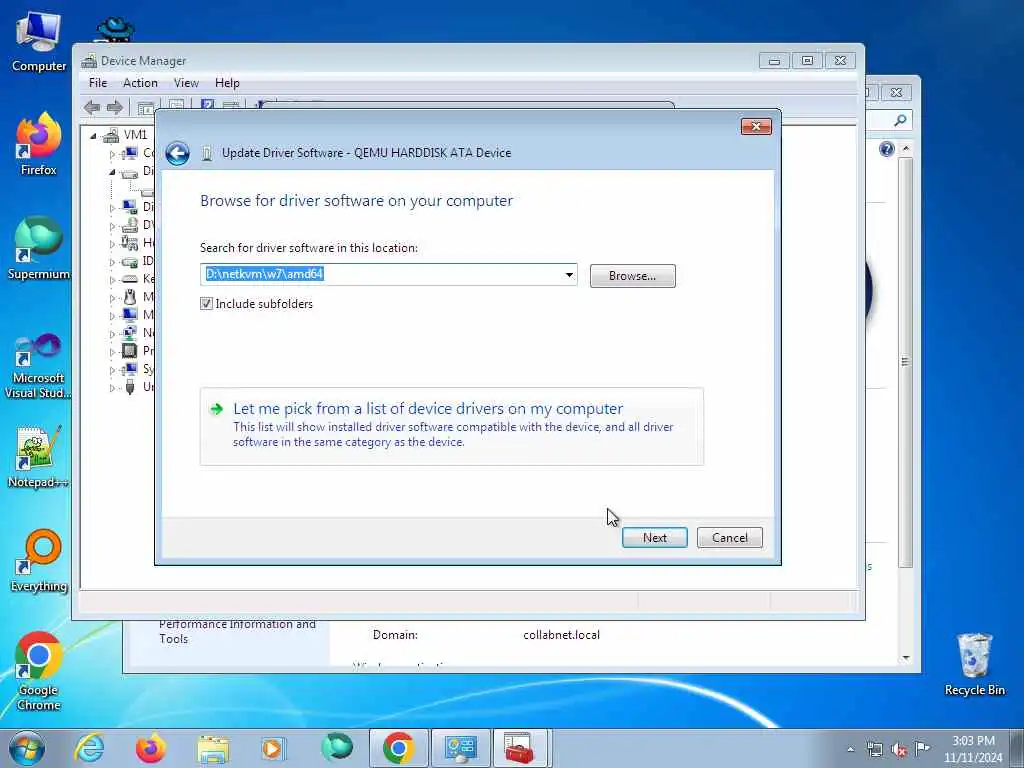Expand the System devices node
Screen dimensions: 1024x768
pos(112,370)
